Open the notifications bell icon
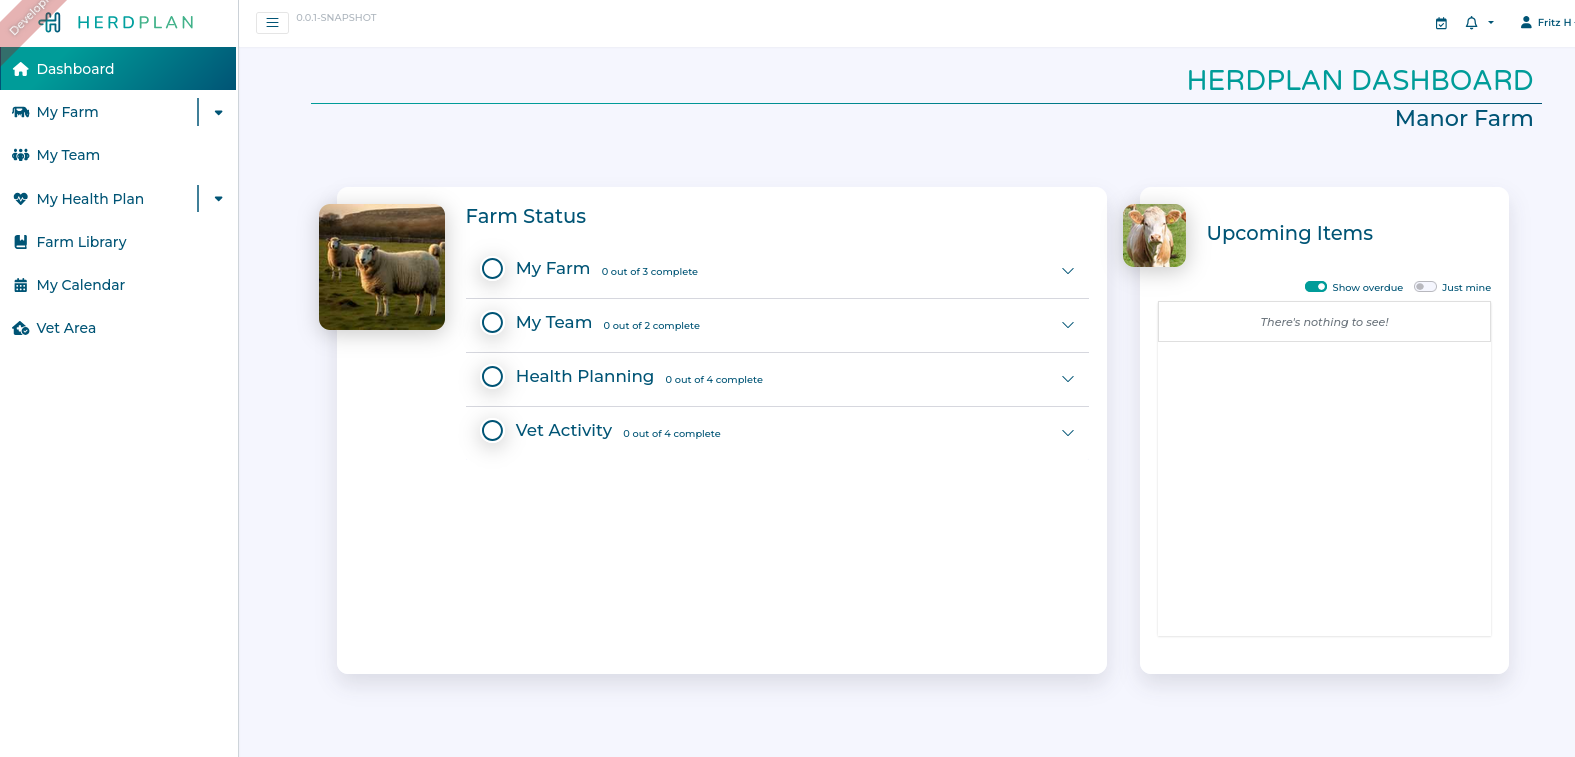1575x757 pixels. (1471, 23)
